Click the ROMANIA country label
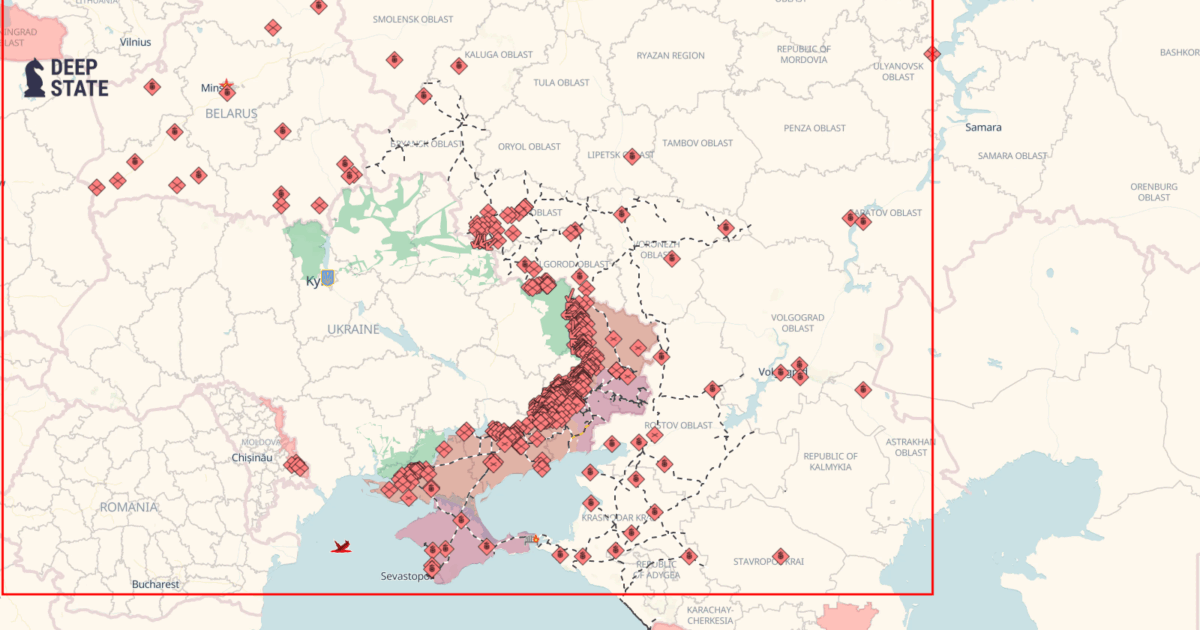1200x630 pixels. pos(128,507)
